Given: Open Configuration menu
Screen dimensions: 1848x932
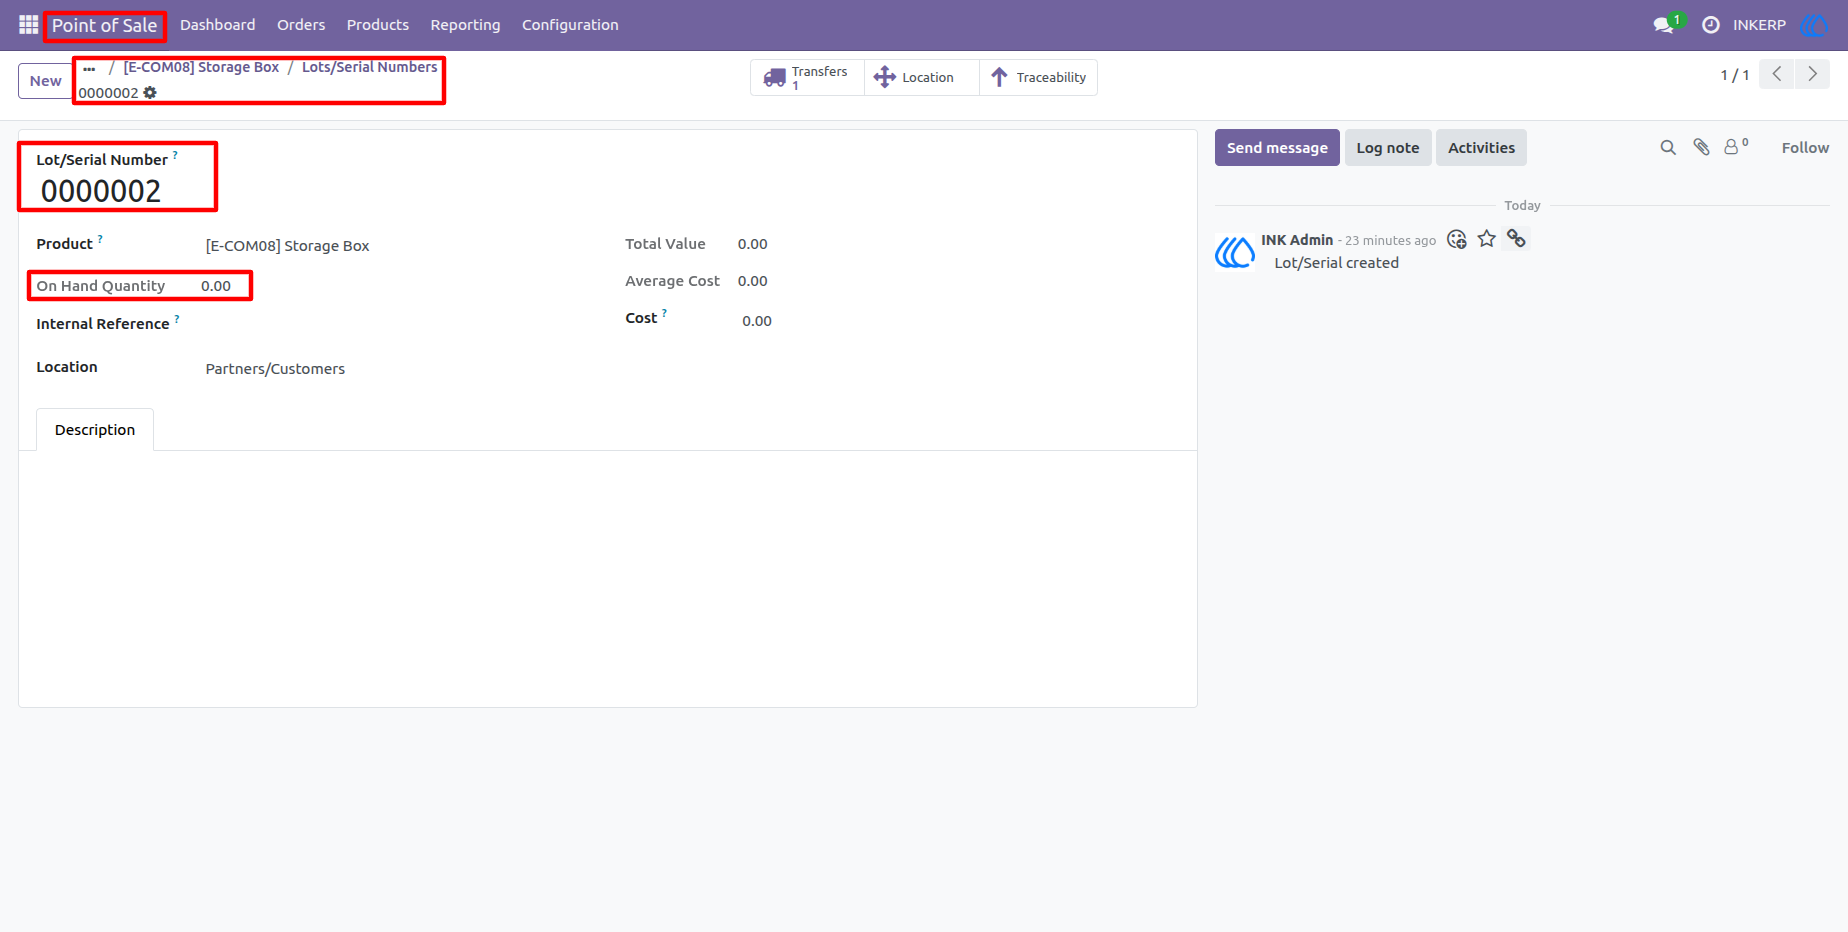Looking at the screenshot, I should tap(570, 25).
